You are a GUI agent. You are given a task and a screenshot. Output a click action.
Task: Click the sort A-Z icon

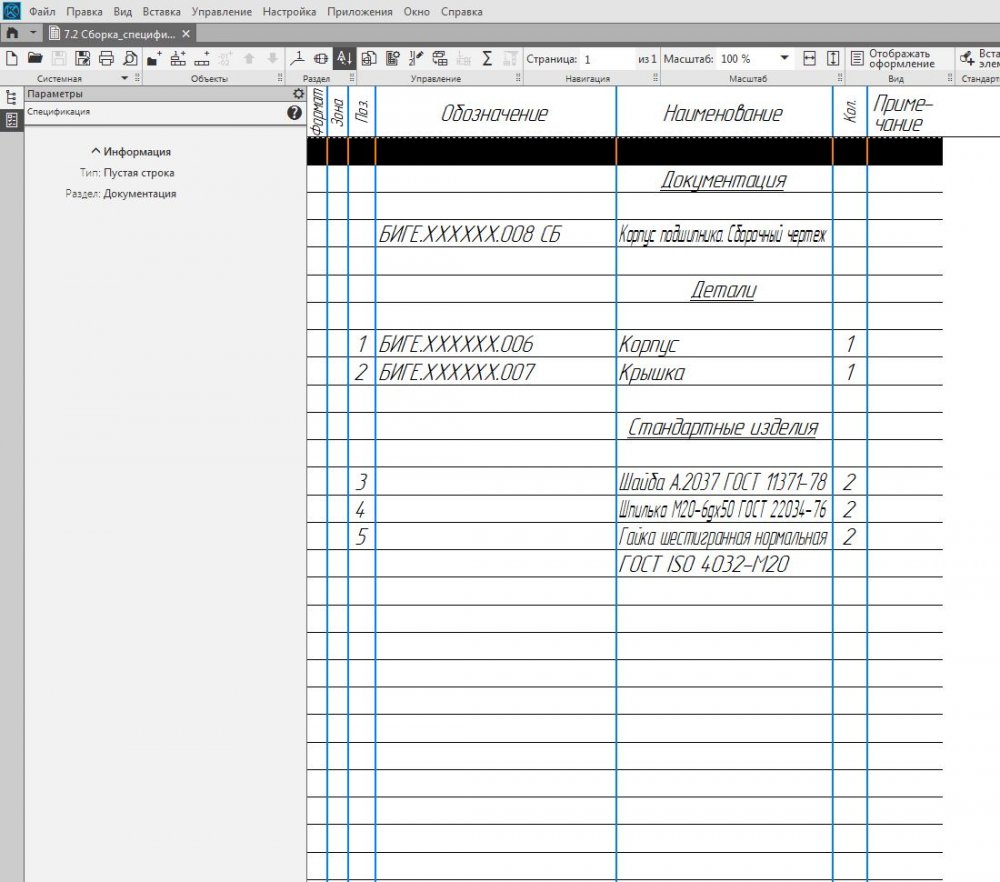(343, 59)
